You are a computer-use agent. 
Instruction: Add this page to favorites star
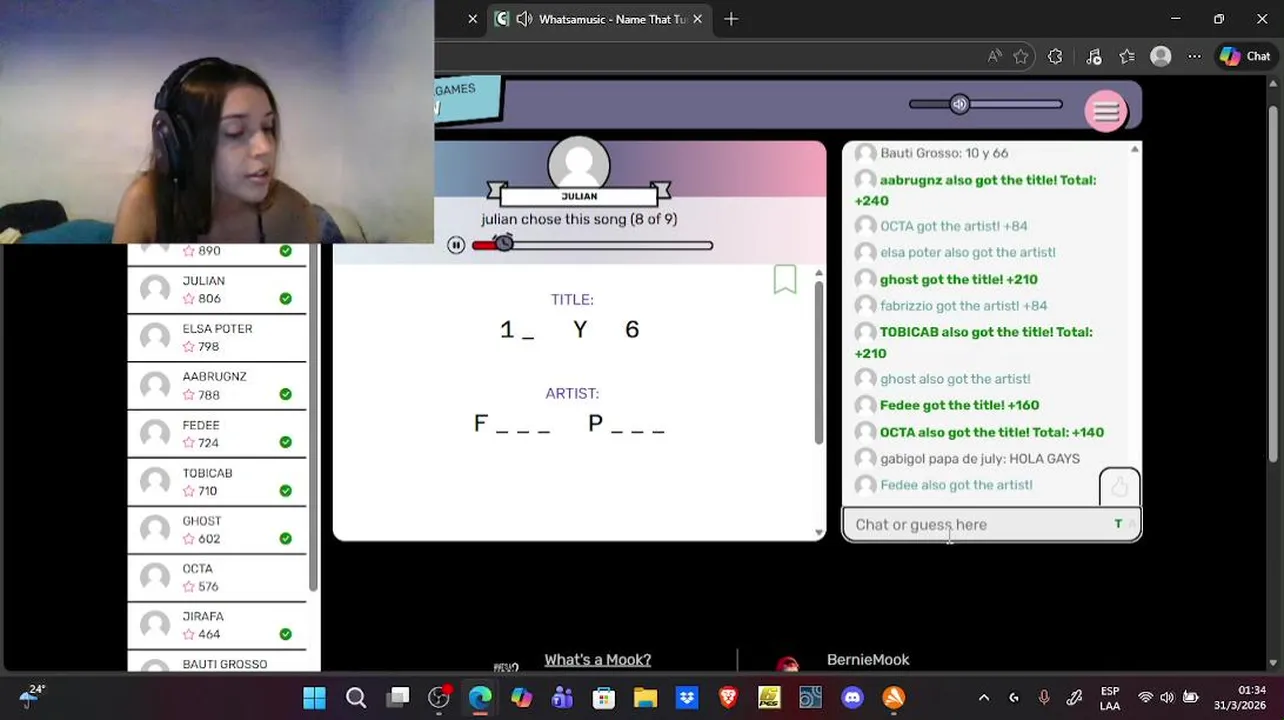1021,57
